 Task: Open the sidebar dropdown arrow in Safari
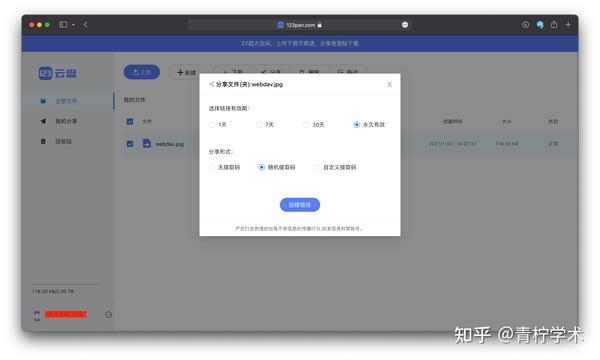(x=73, y=25)
